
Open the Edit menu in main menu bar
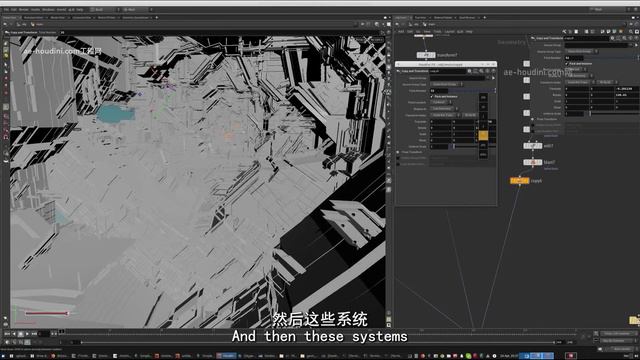[14, 9]
